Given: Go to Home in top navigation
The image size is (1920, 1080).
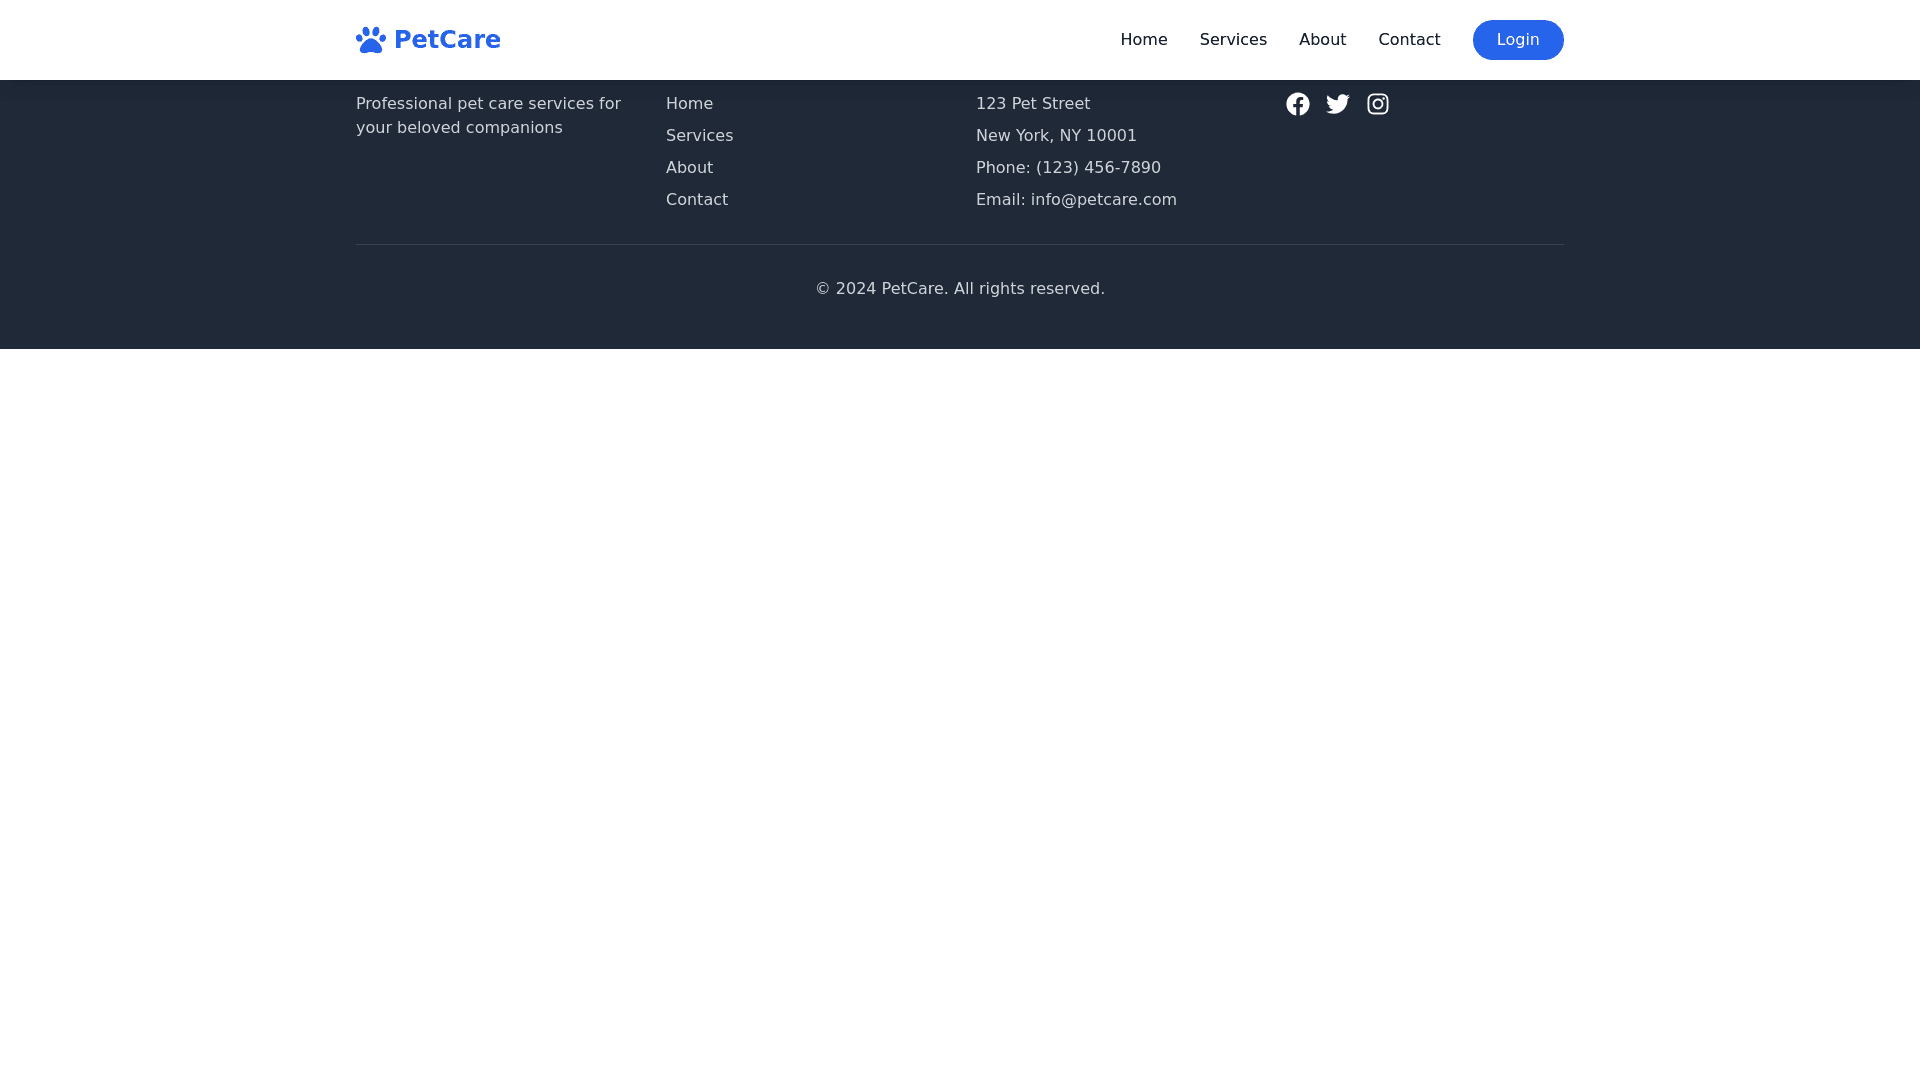Looking at the screenshot, I should 1143,40.
